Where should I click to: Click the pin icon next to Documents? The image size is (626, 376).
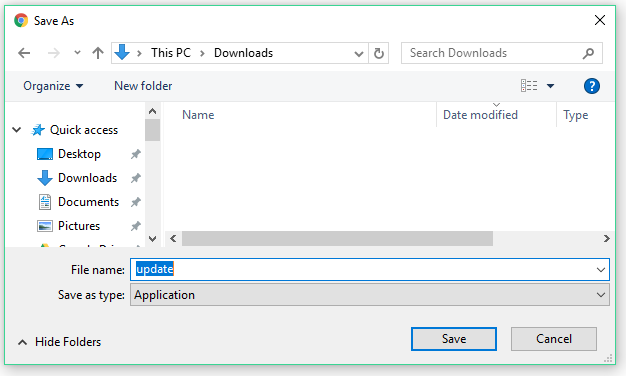pyautogui.click(x=136, y=202)
